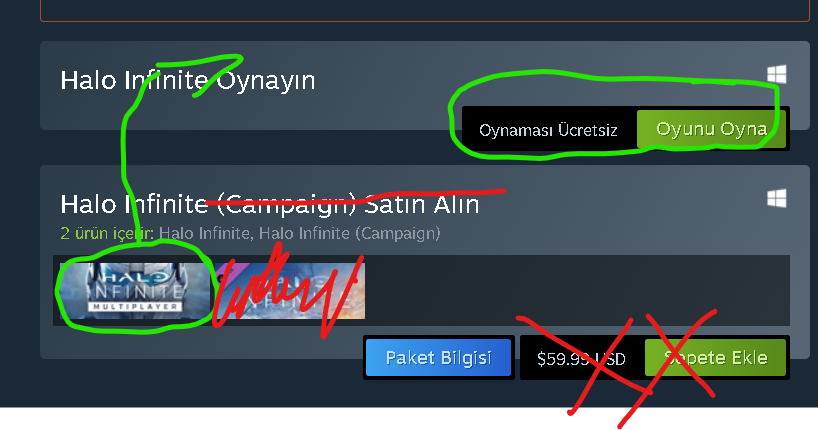818x430 pixels.
Task: Open Paket Bilgisi package details
Action: pyautogui.click(x=438, y=357)
